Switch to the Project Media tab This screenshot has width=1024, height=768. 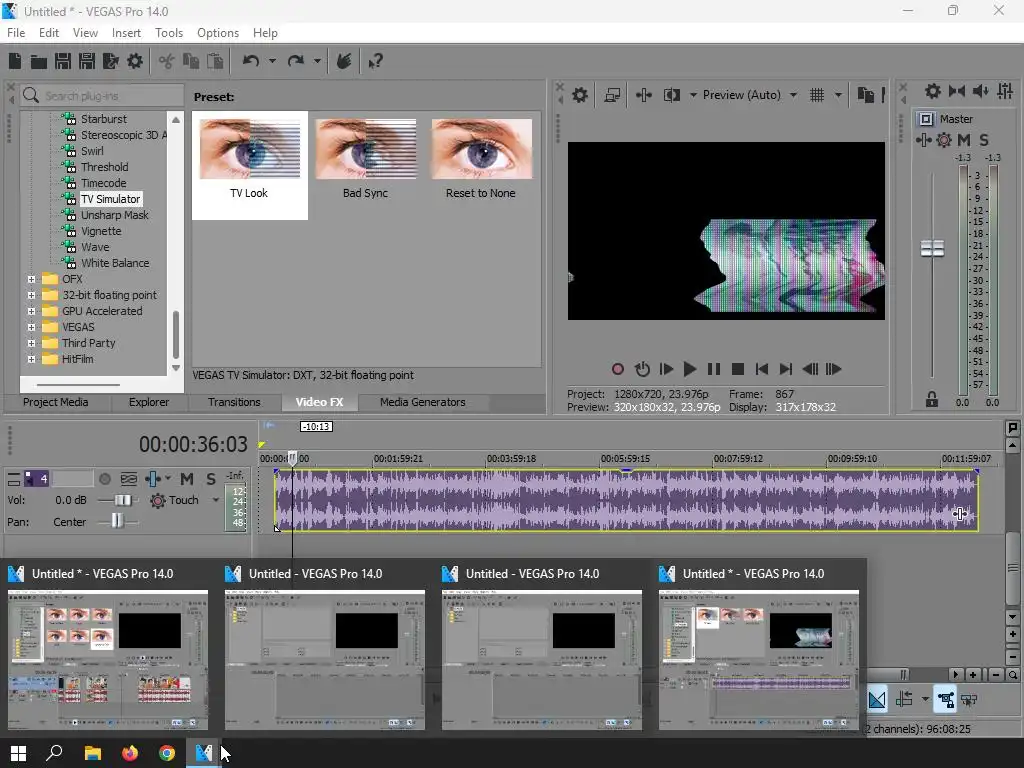coord(56,402)
